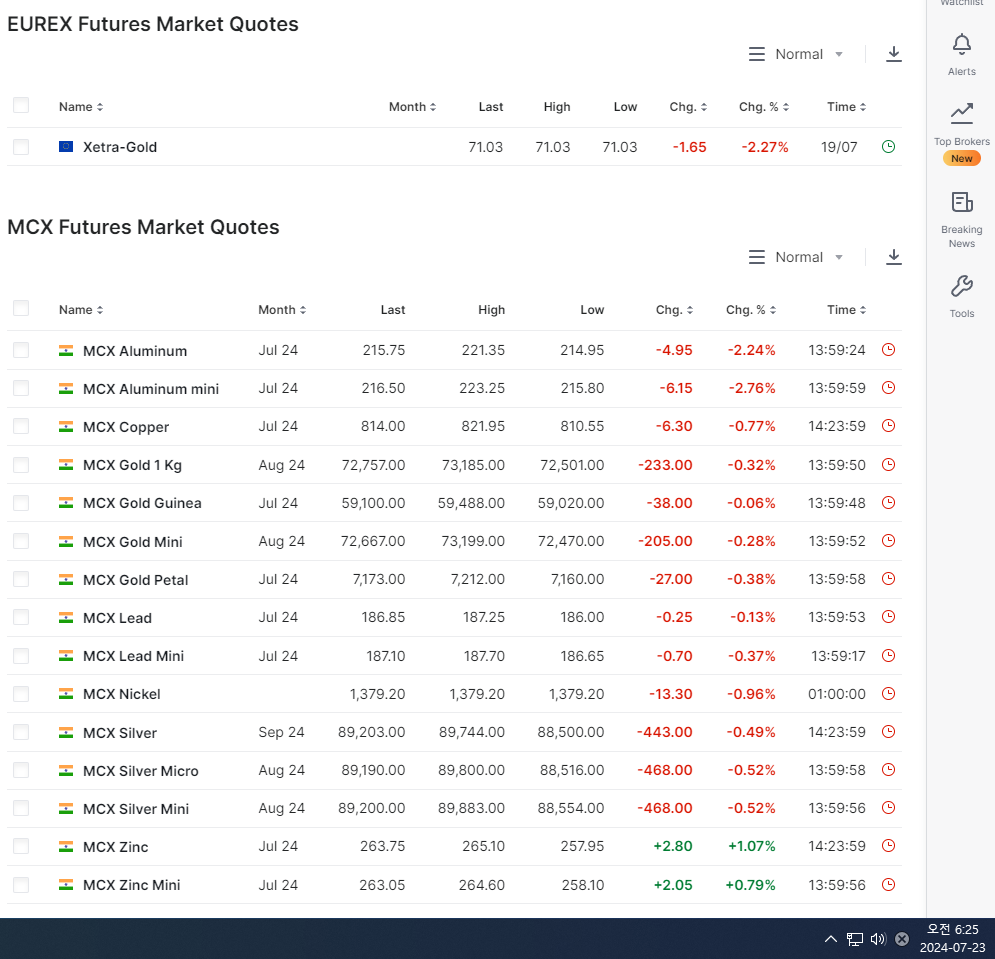995x959 pixels.
Task: Sort MCX table by Chg.
Action: point(675,310)
